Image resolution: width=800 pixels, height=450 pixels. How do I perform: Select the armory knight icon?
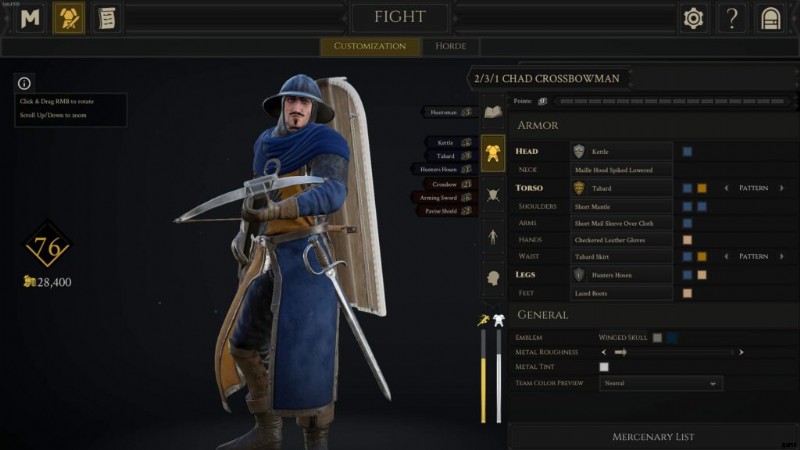tap(69, 18)
